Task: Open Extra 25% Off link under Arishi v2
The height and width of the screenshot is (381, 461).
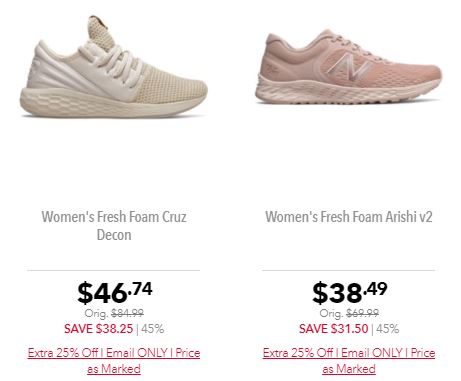Action: tap(349, 361)
